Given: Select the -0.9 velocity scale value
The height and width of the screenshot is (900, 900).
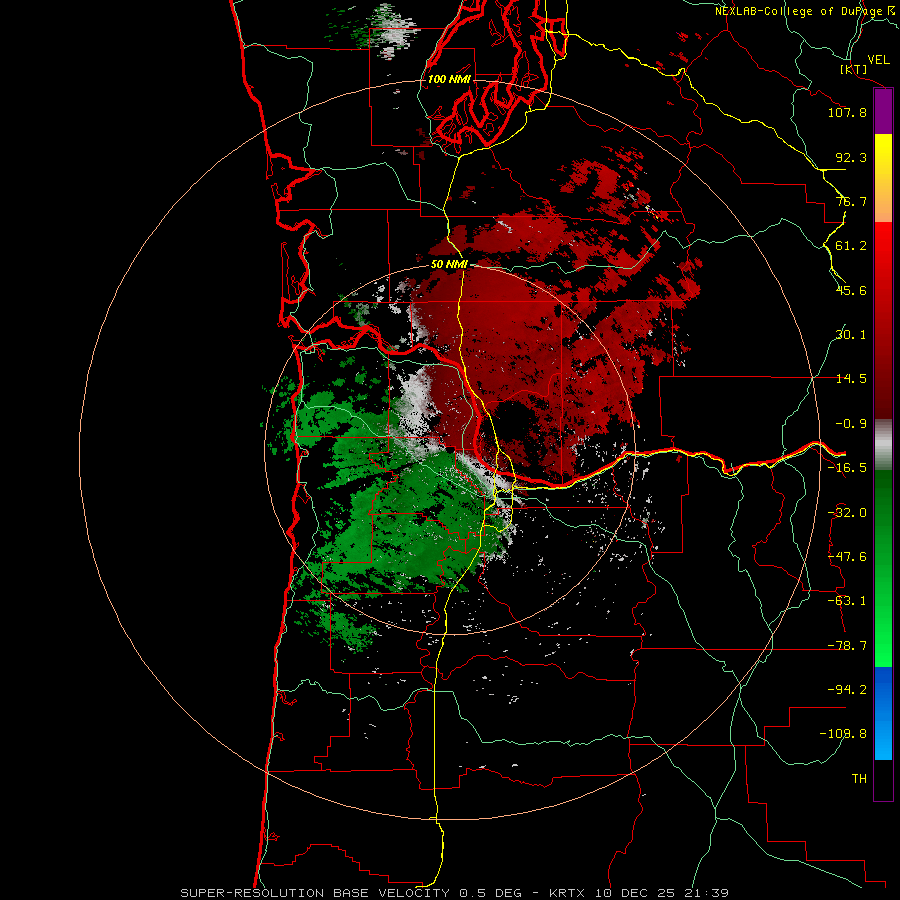Looking at the screenshot, I should pos(851,424).
